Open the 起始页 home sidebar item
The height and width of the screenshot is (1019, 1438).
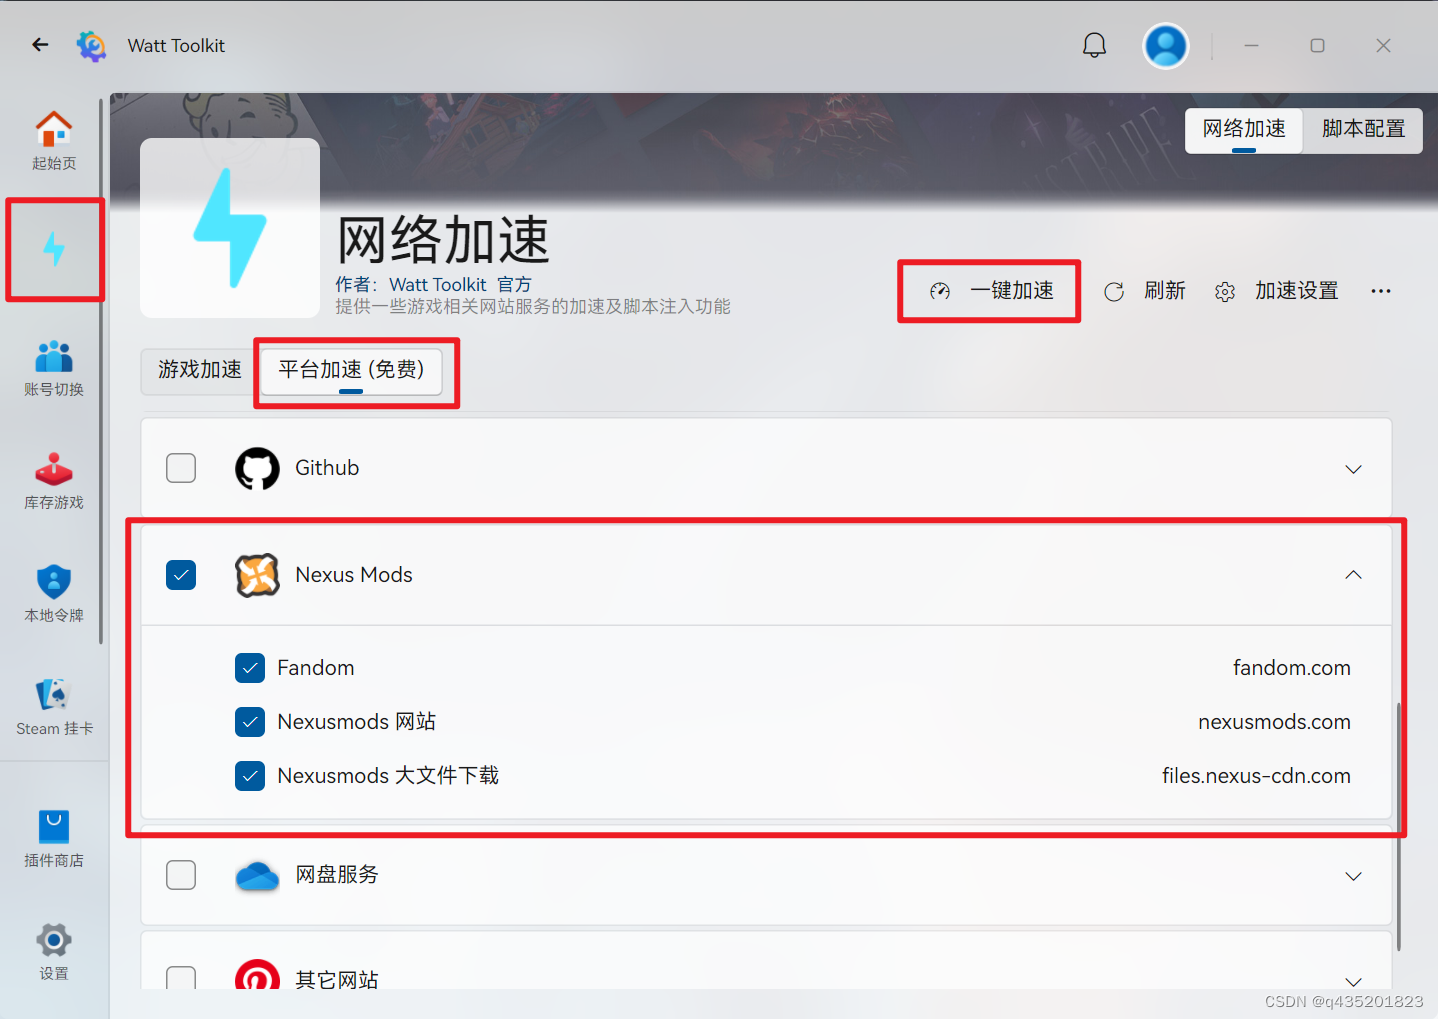pos(54,141)
